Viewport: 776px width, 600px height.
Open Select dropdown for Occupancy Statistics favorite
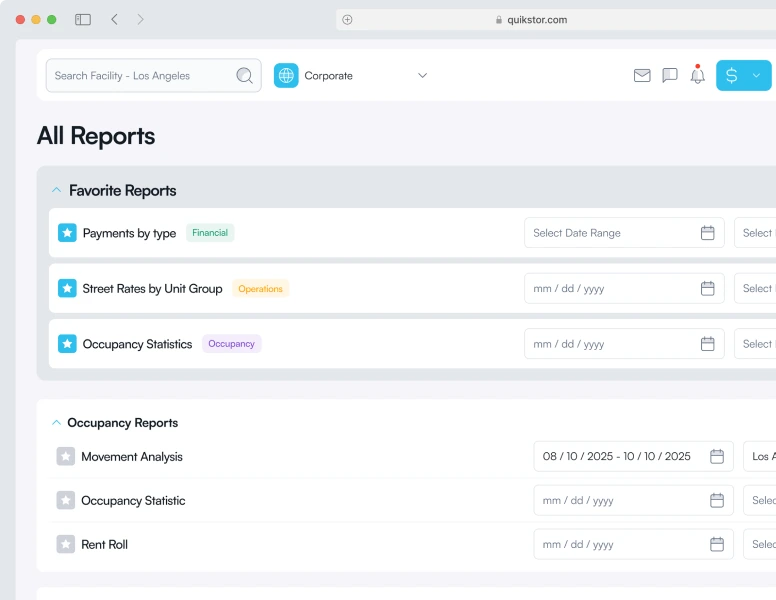[755, 344]
